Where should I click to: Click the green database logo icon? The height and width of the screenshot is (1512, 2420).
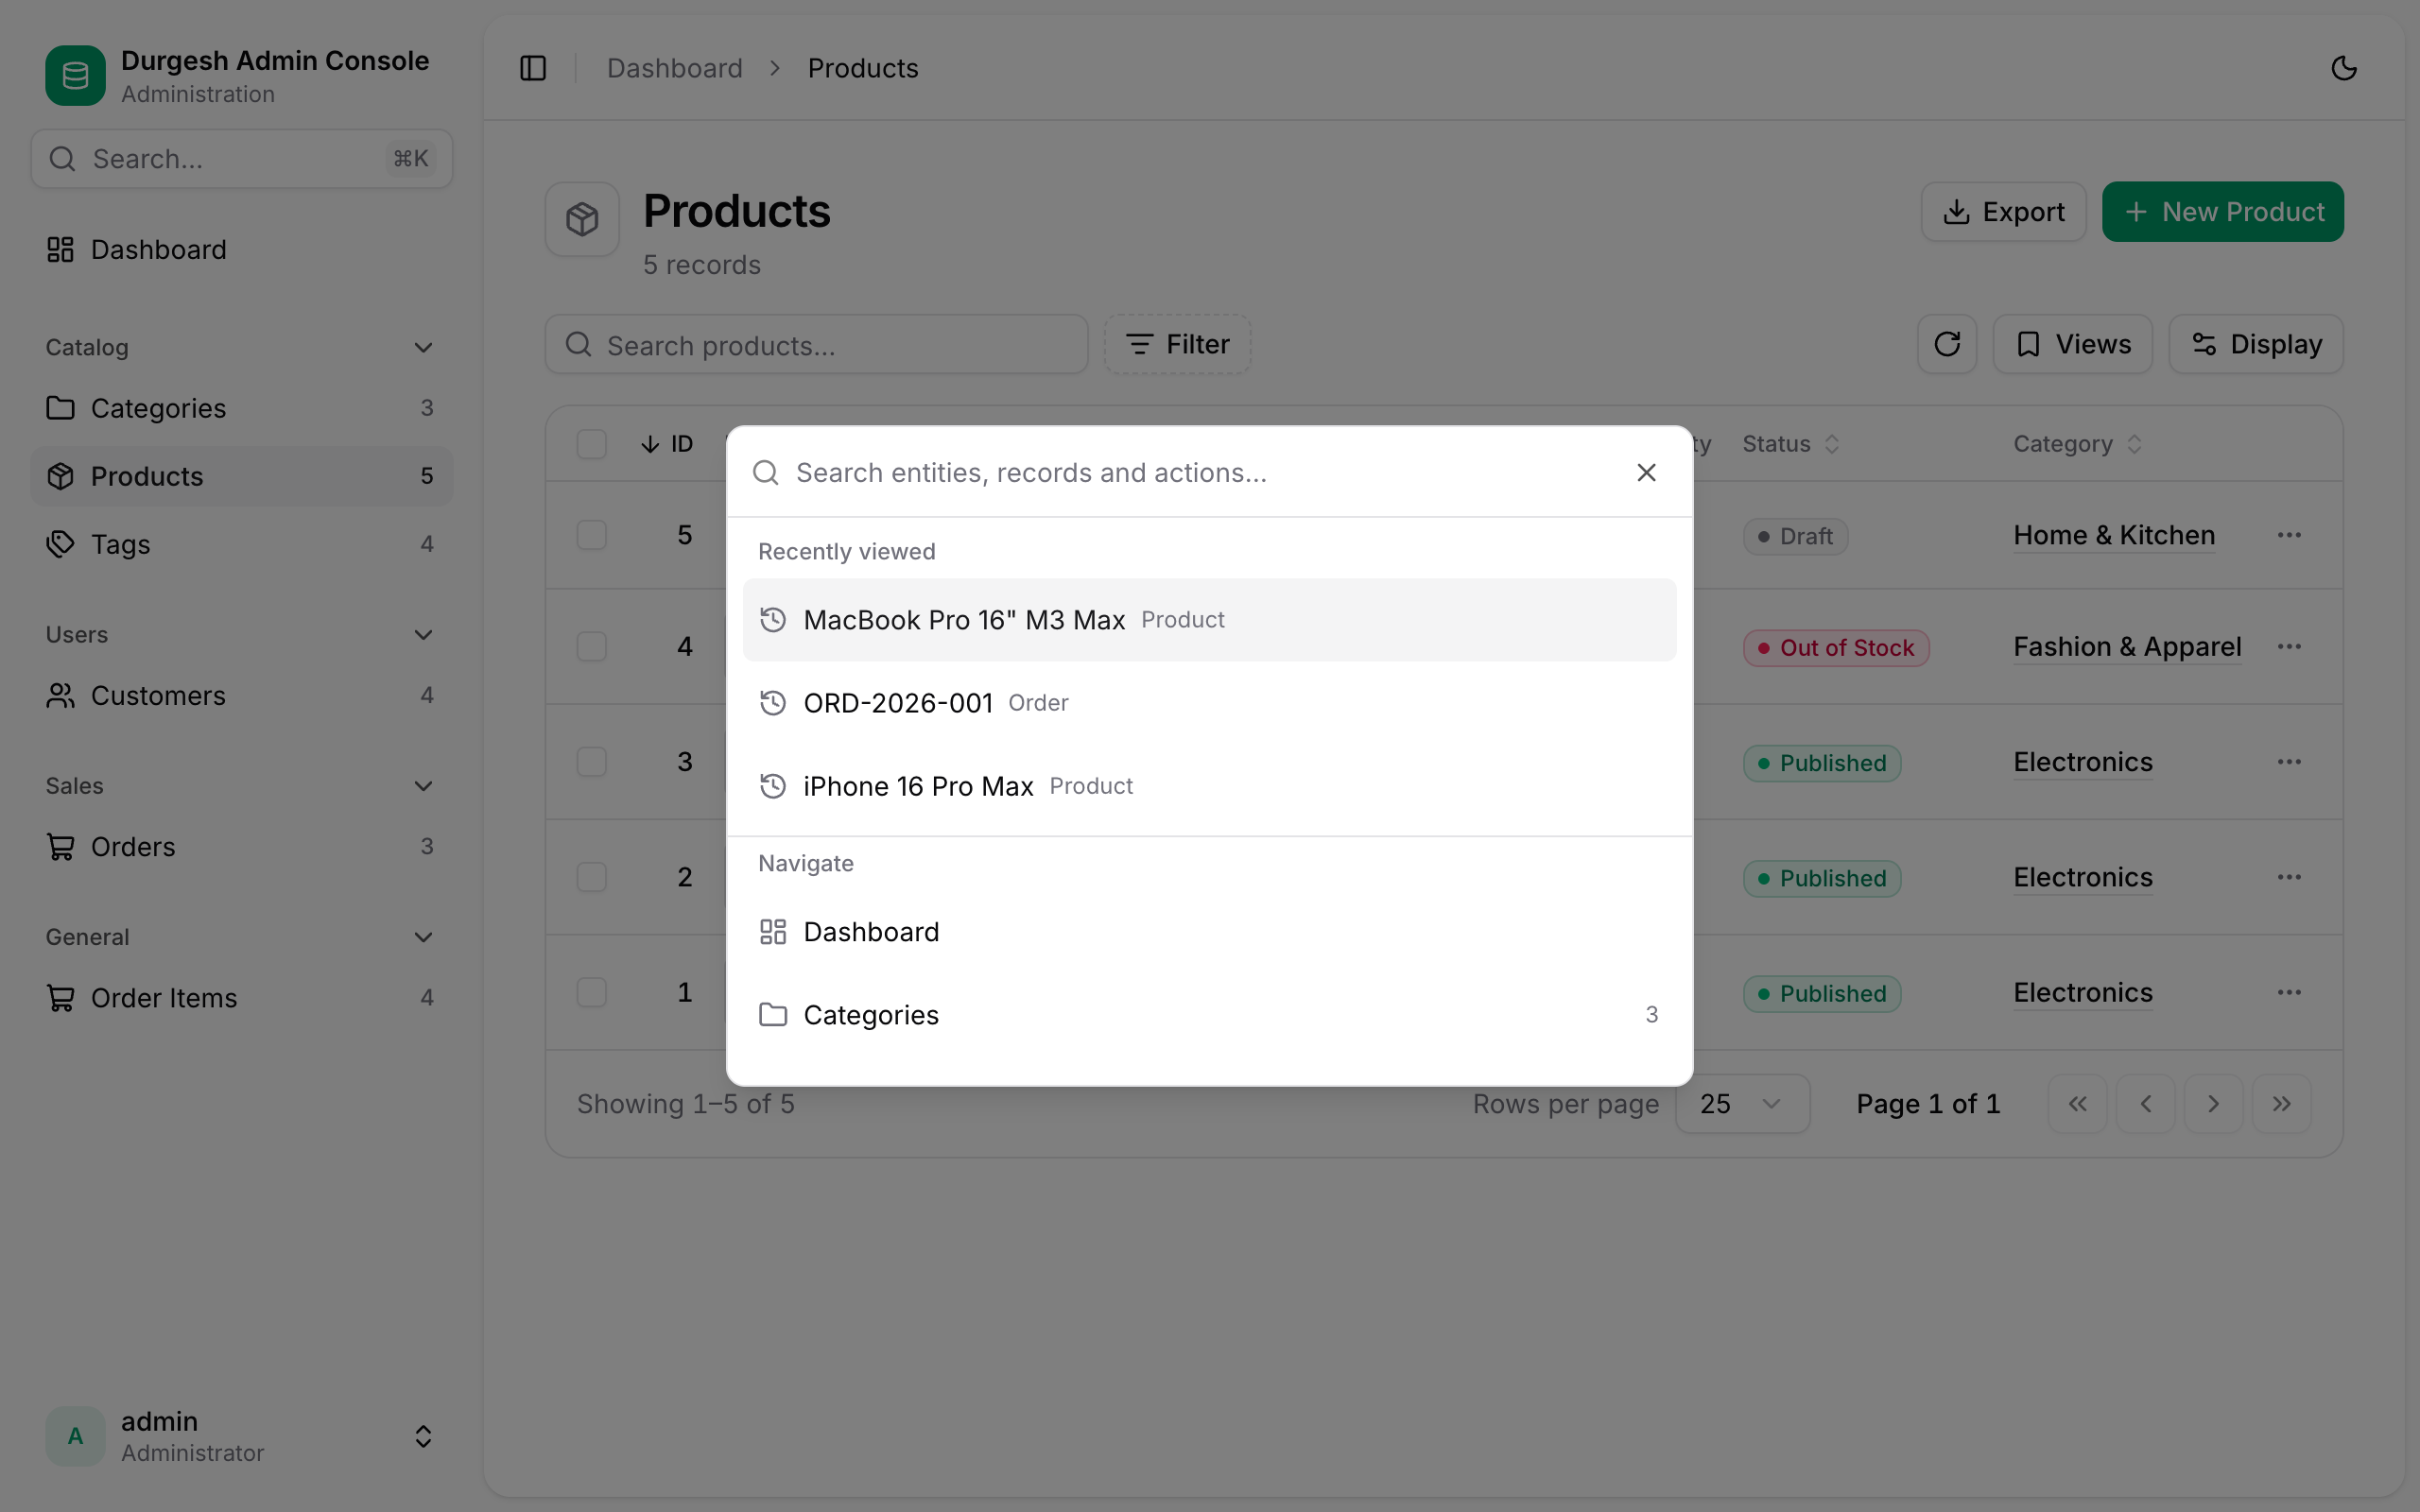[75, 75]
